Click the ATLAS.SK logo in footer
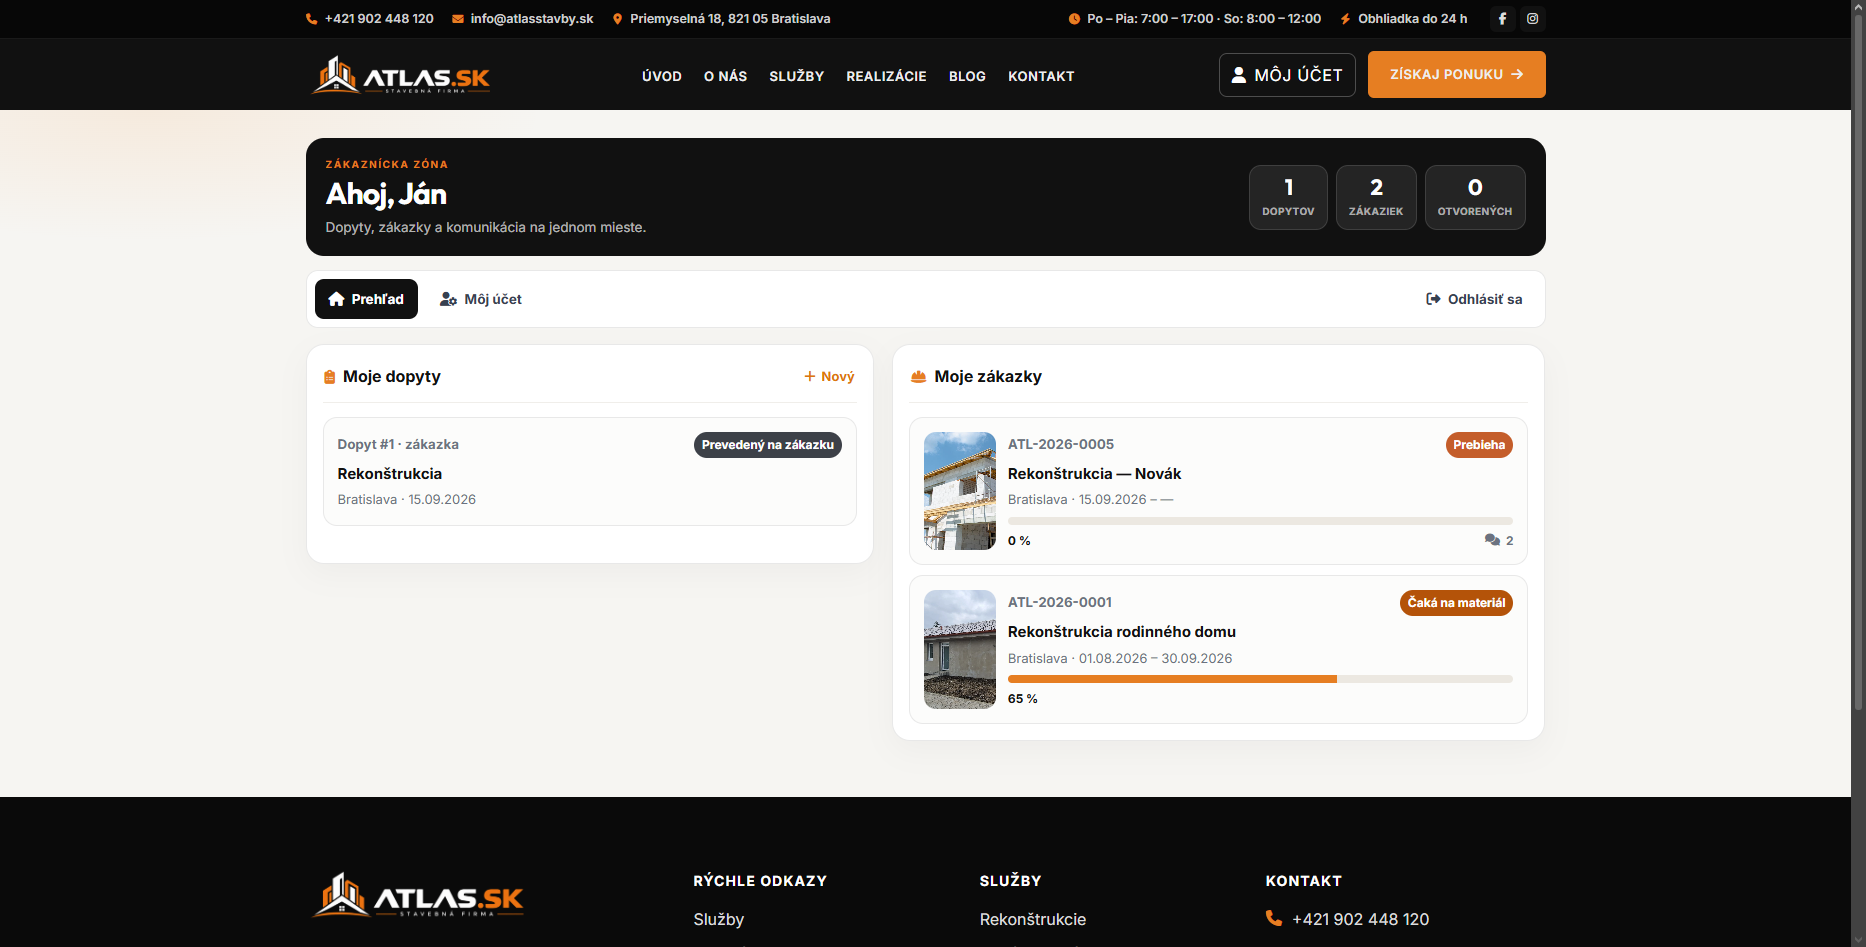The height and width of the screenshot is (947, 1866). 418,896
